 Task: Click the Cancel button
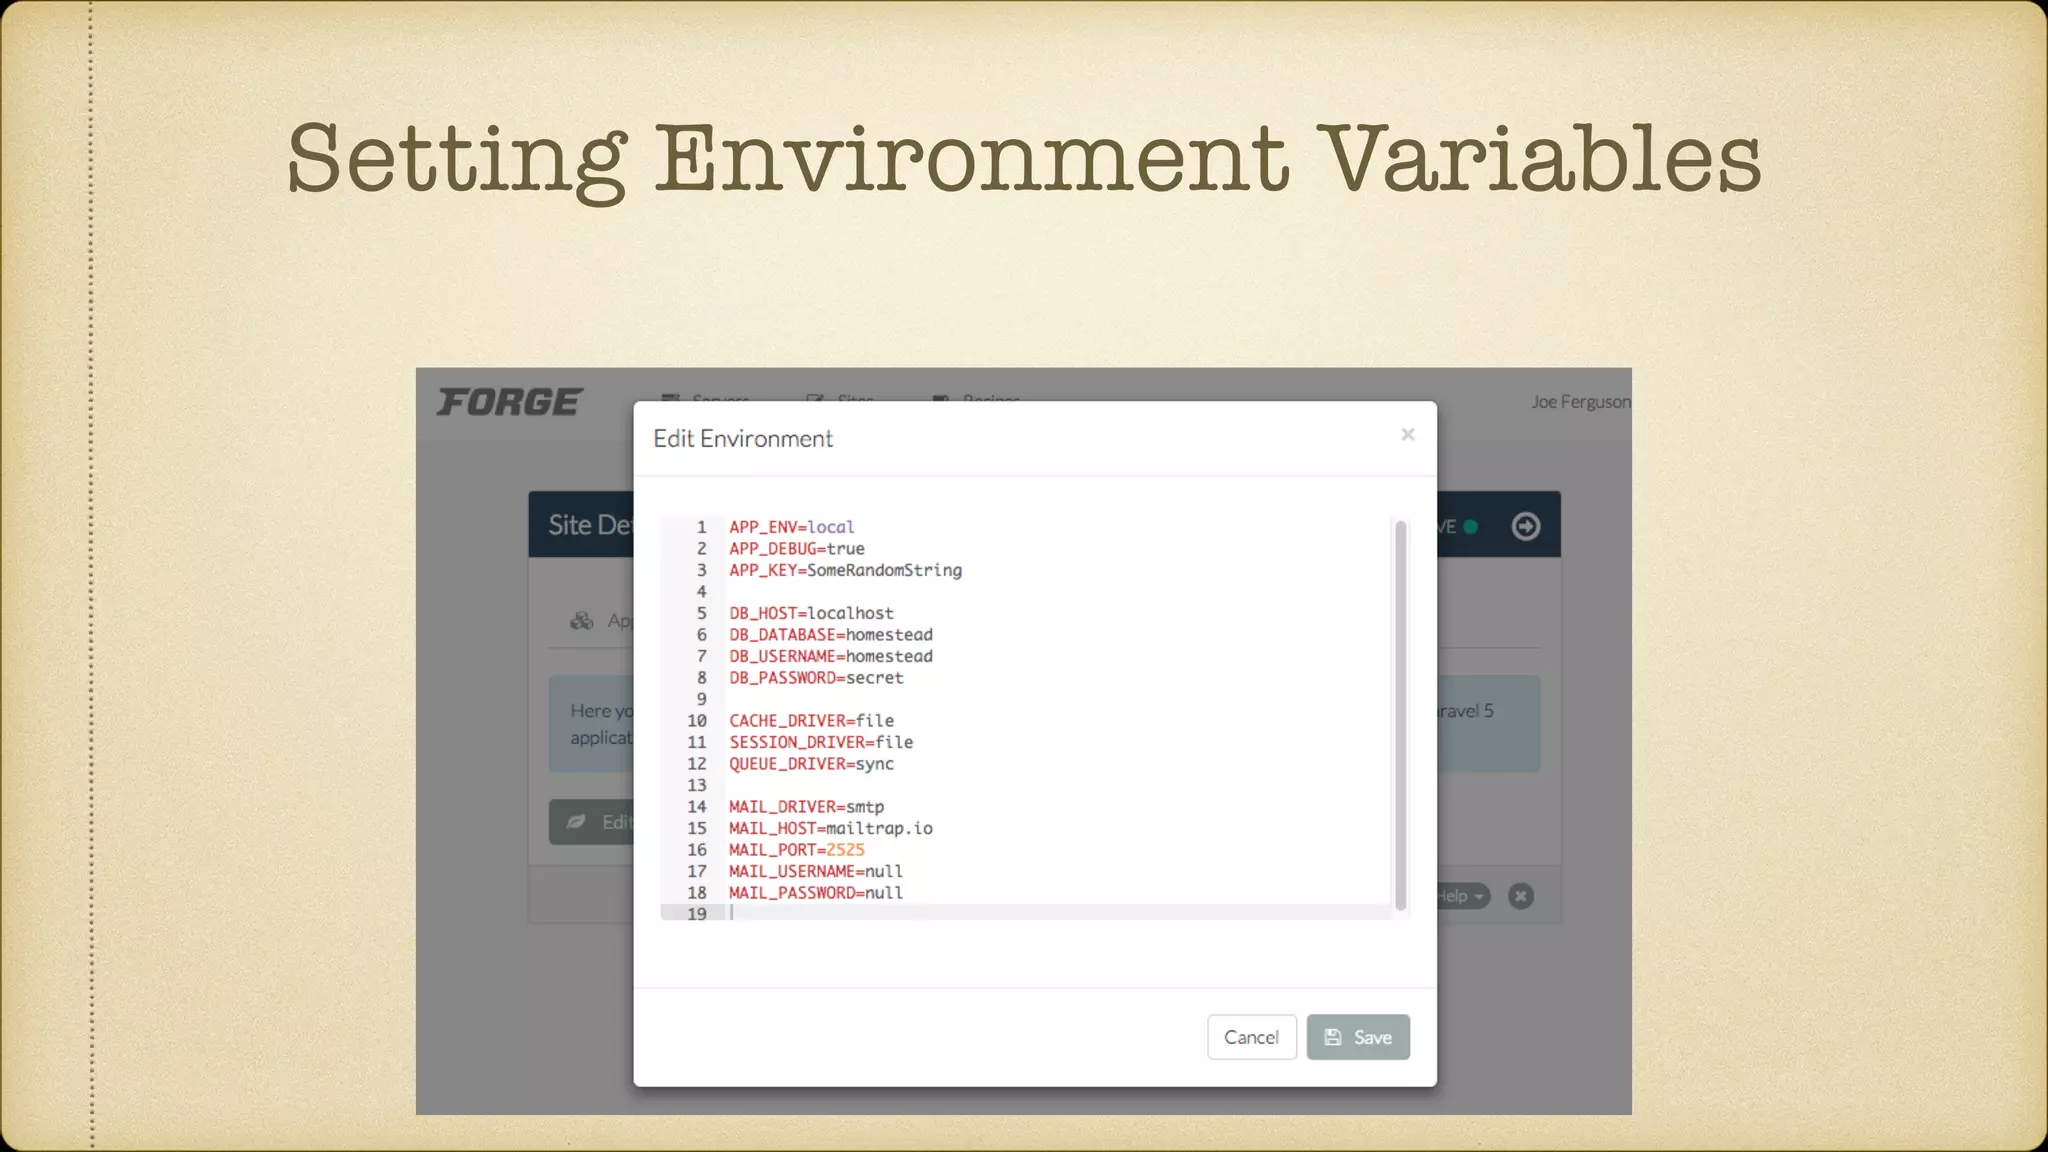tap(1251, 1037)
